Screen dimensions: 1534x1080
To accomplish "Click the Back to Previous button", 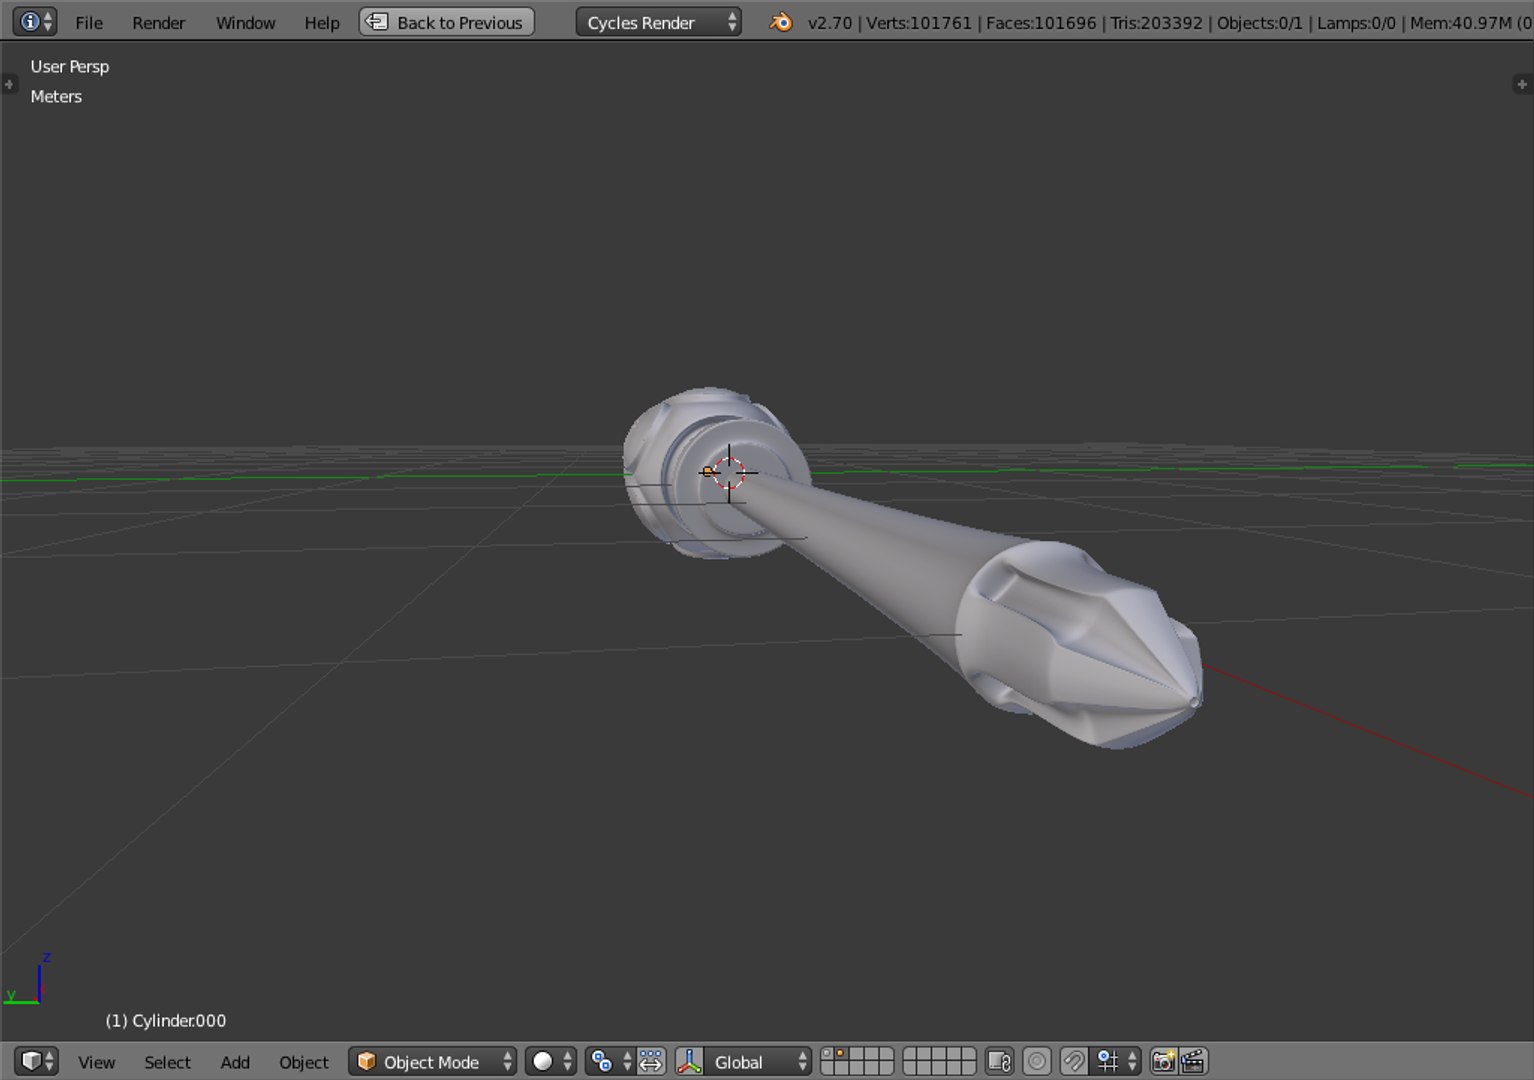I will pos(447,22).
